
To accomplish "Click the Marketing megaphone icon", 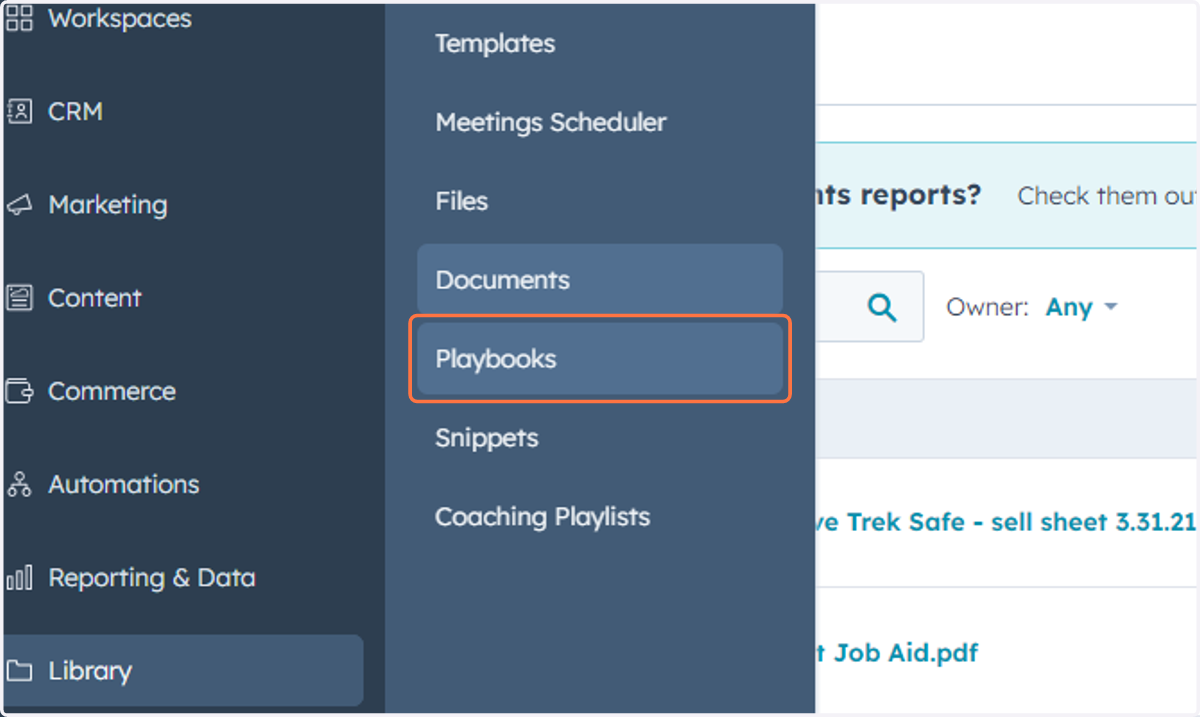I will (19, 204).
